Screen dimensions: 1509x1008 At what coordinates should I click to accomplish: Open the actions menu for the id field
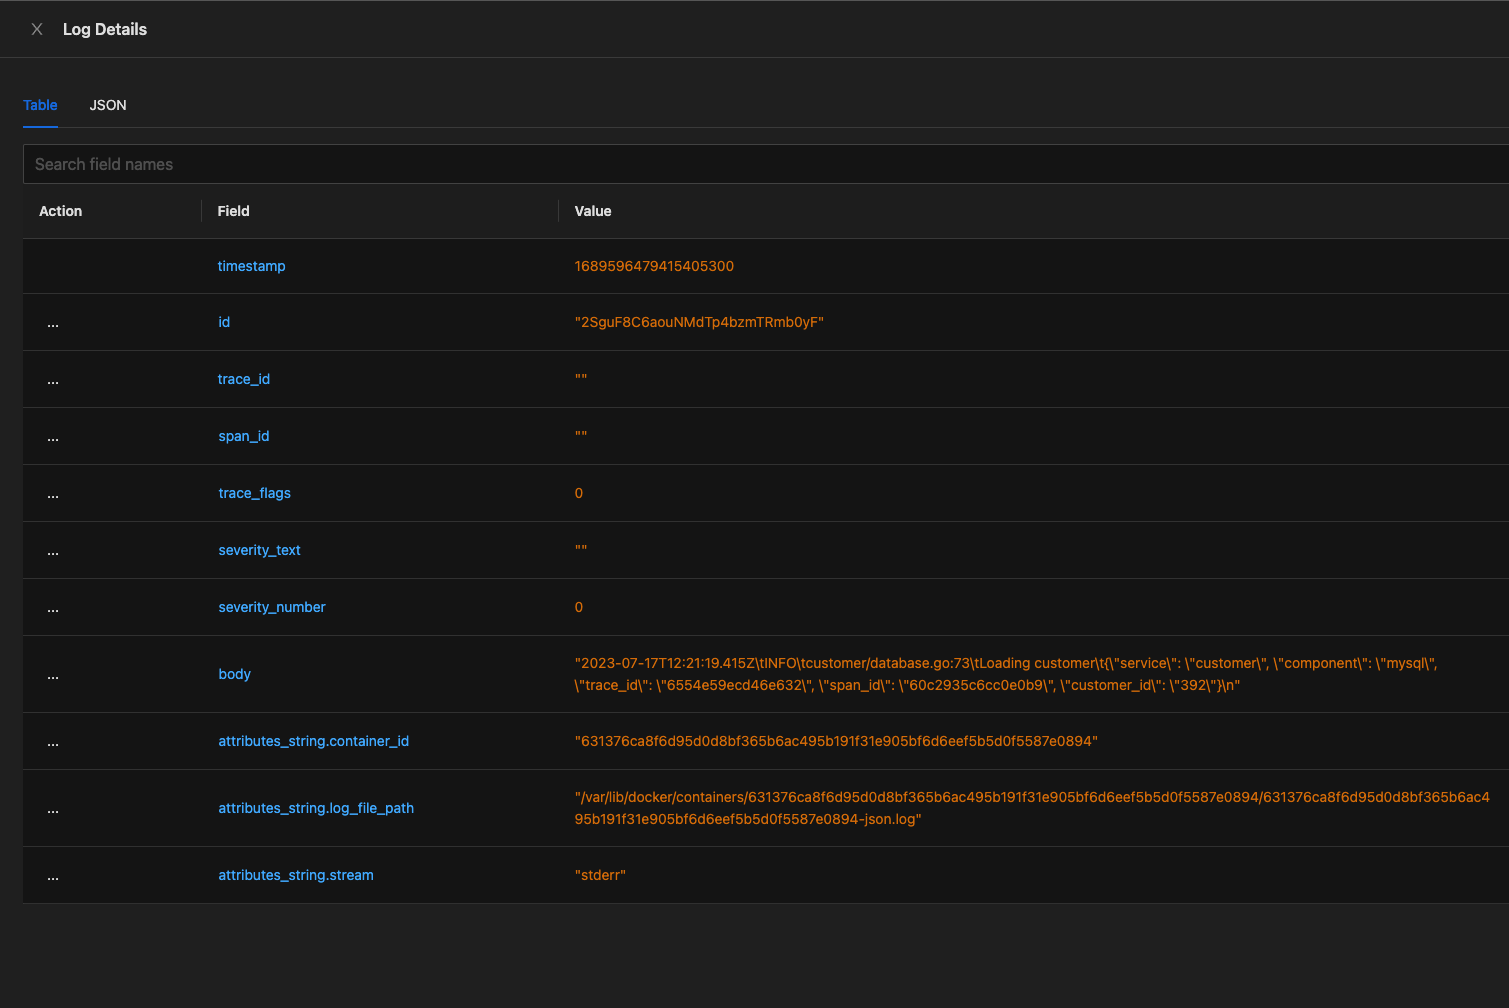click(x=52, y=322)
